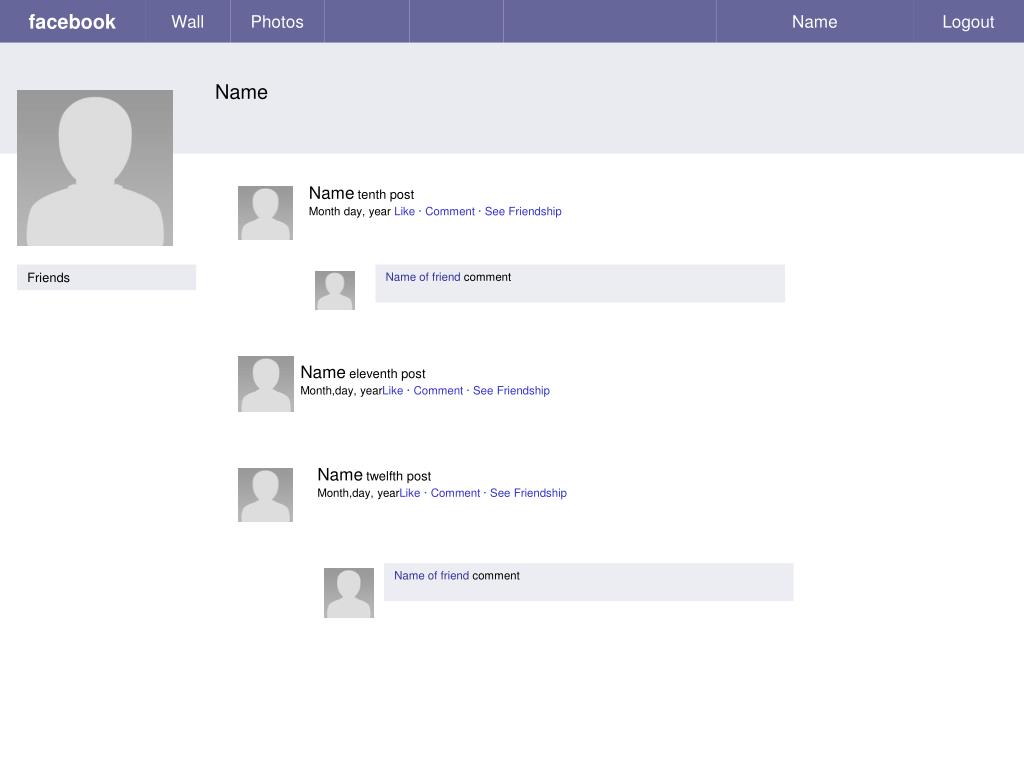
Task: Click friend avatar under tenth post comment
Action: coord(335,291)
